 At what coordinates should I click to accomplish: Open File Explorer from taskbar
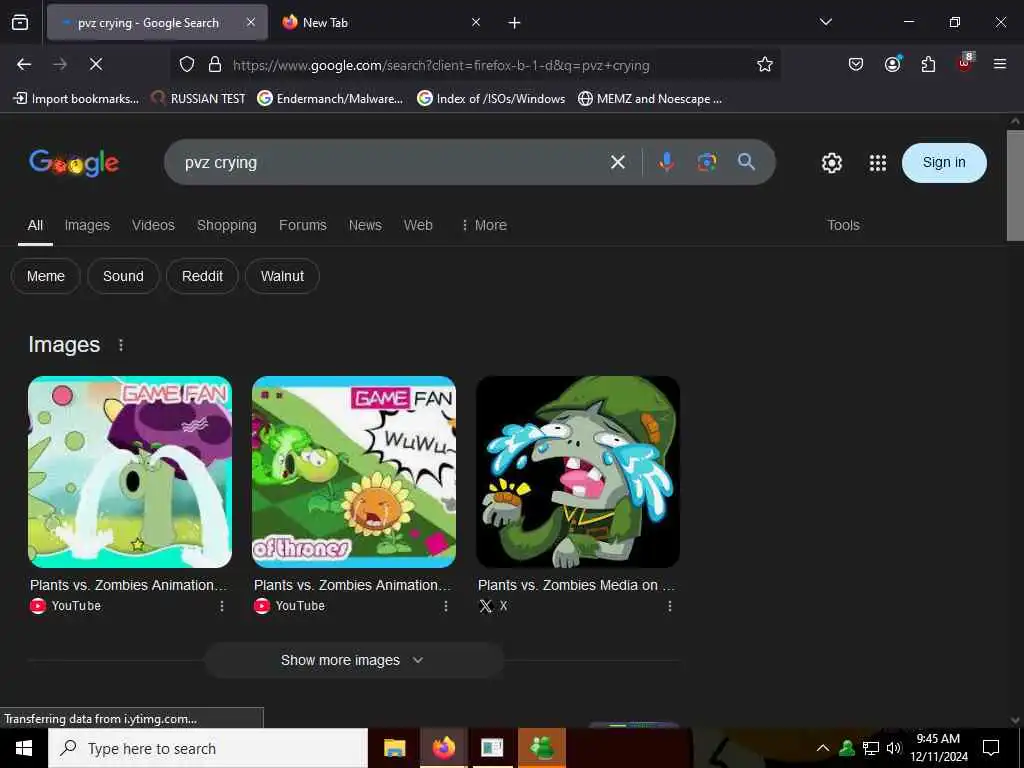[x=394, y=748]
